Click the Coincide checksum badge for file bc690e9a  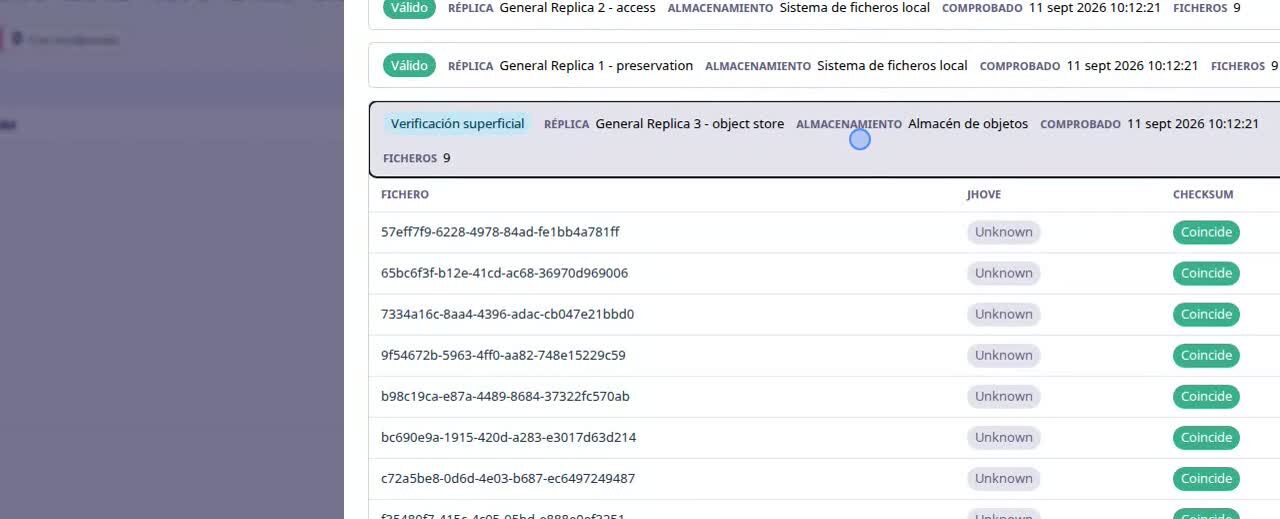(1206, 437)
